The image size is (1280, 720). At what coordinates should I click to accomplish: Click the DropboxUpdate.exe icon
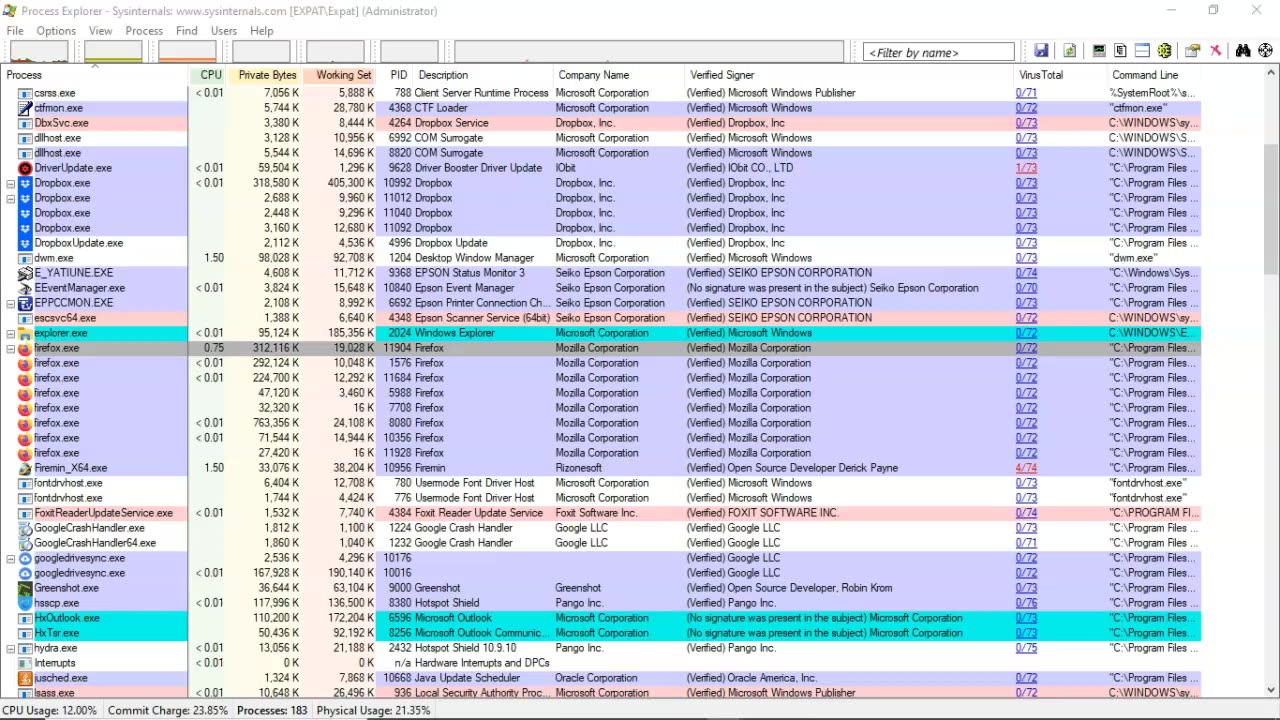click(26, 243)
